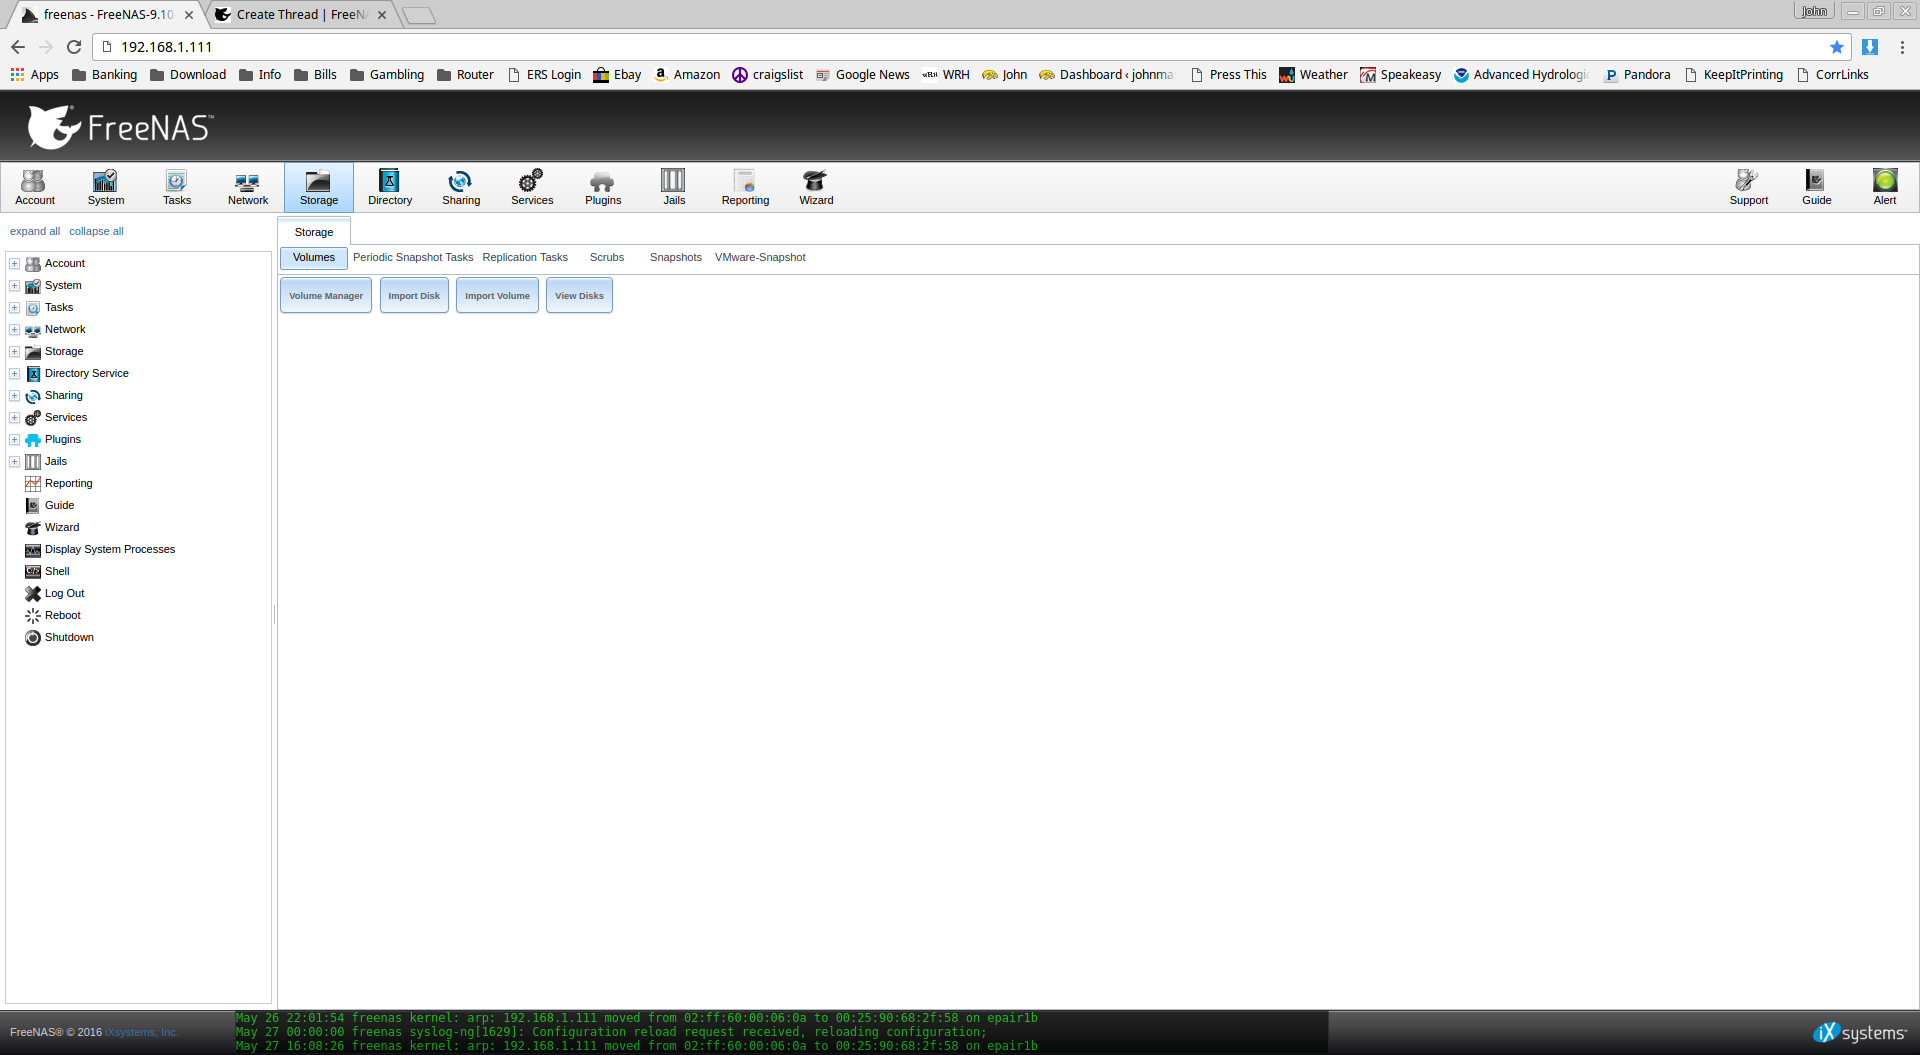Image resolution: width=1920 pixels, height=1055 pixels.
Task: Click the View Disks button
Action: [579, 296]
